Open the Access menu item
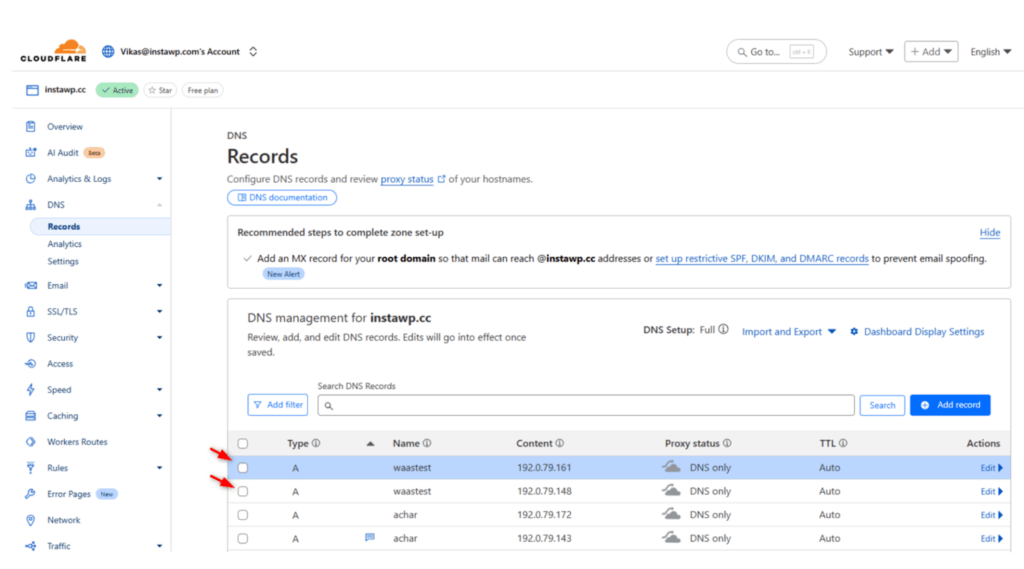This screenshot has width=1024, height=569. (60, 364)
